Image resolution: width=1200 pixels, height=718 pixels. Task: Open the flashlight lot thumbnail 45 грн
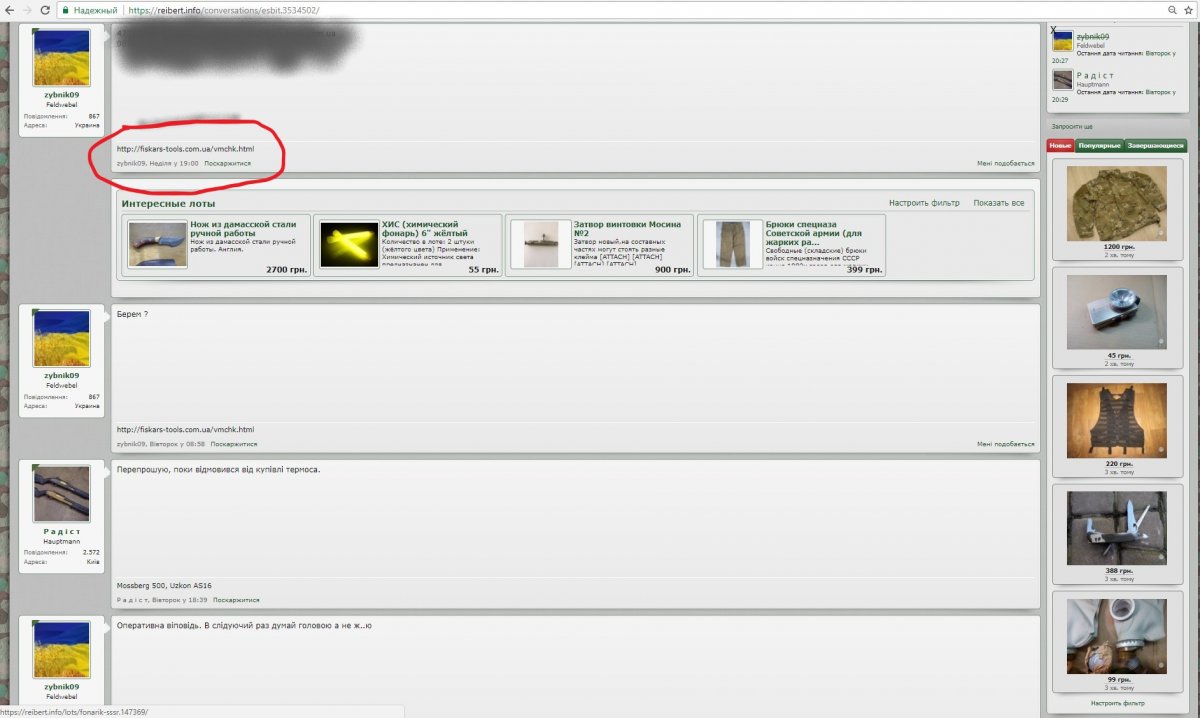(x=1117, y=312)
